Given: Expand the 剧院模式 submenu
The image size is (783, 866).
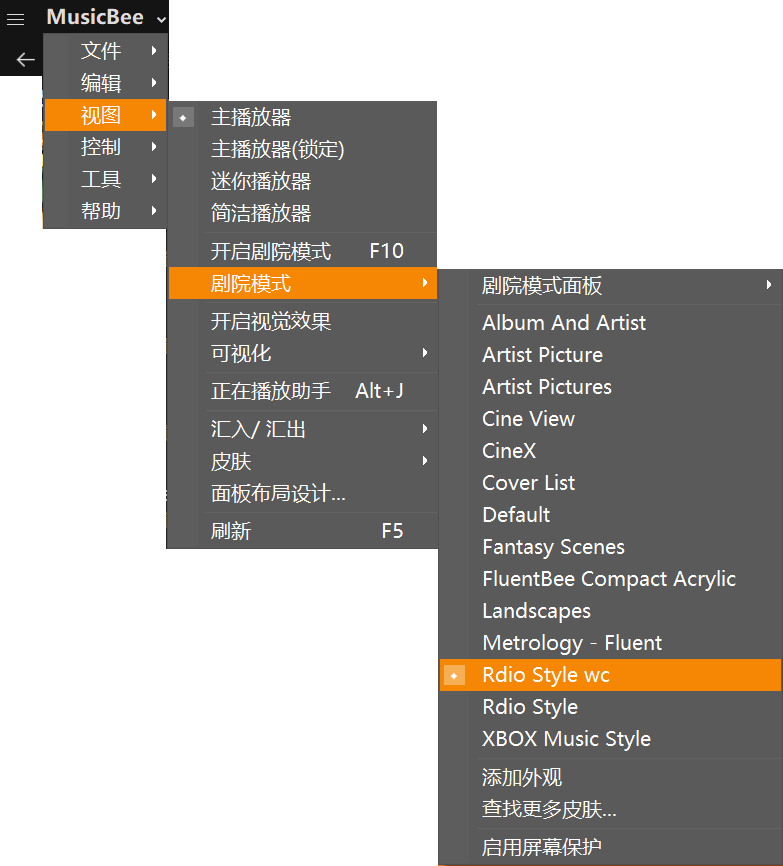Looking at the screenshot, I should coord(303,283).
